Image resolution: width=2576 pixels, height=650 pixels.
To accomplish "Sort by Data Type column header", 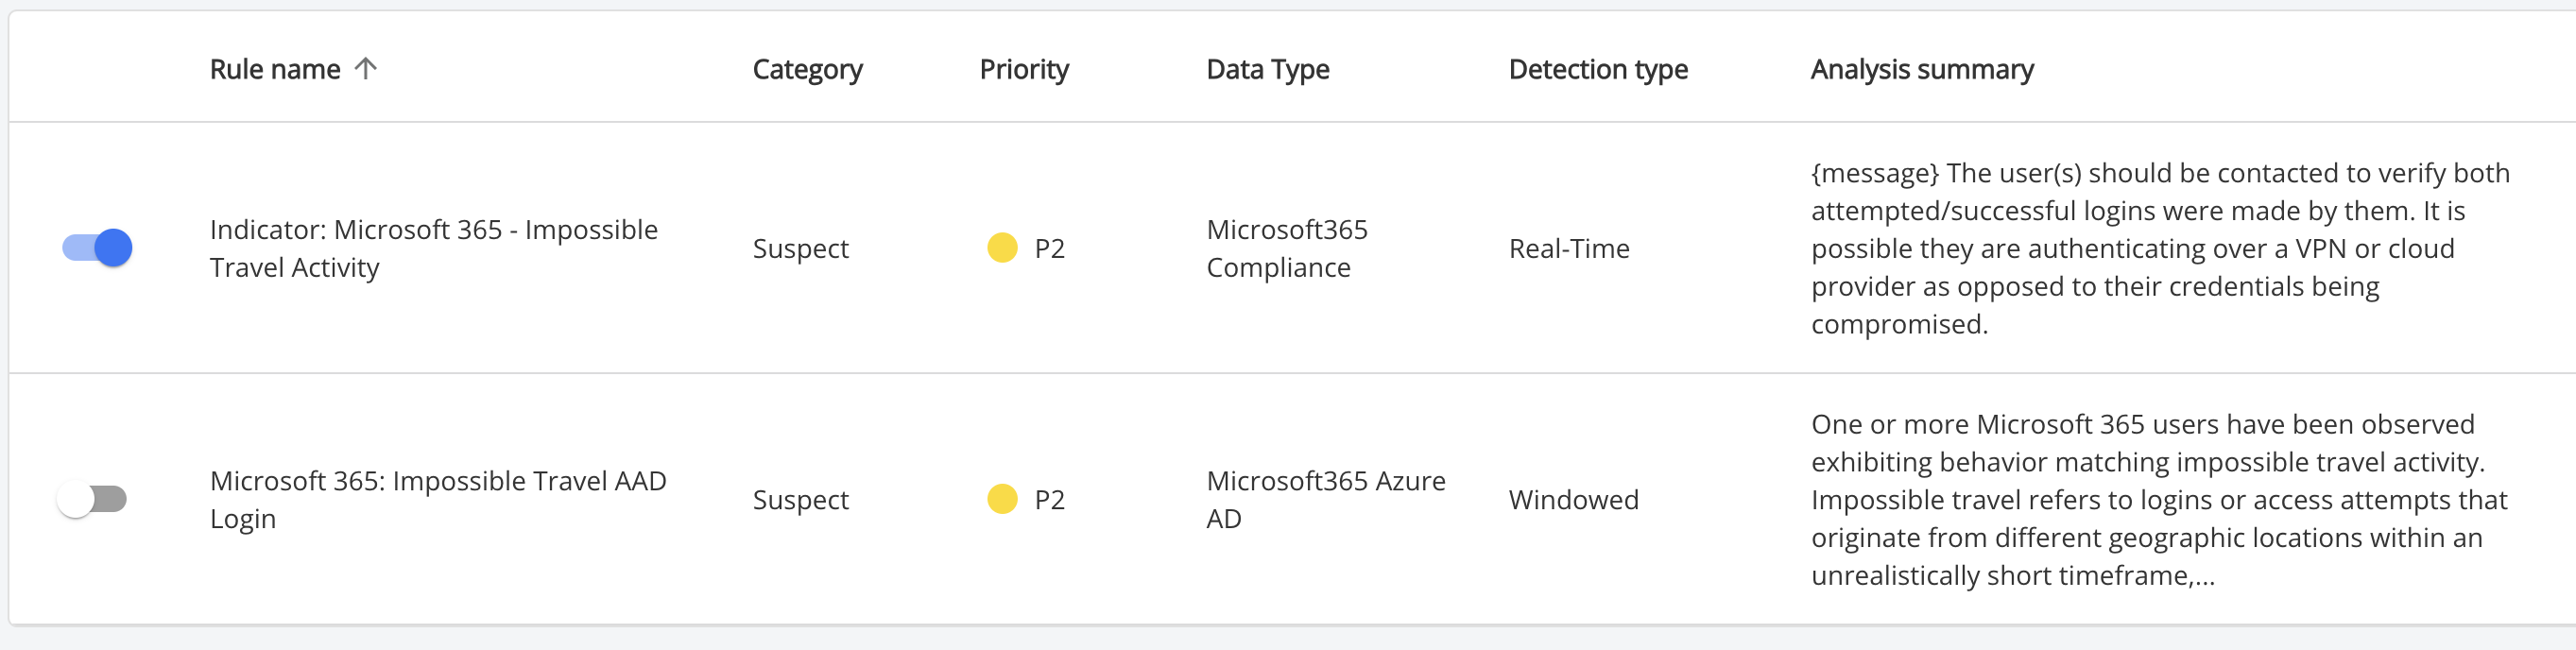I will (1268, 69).
